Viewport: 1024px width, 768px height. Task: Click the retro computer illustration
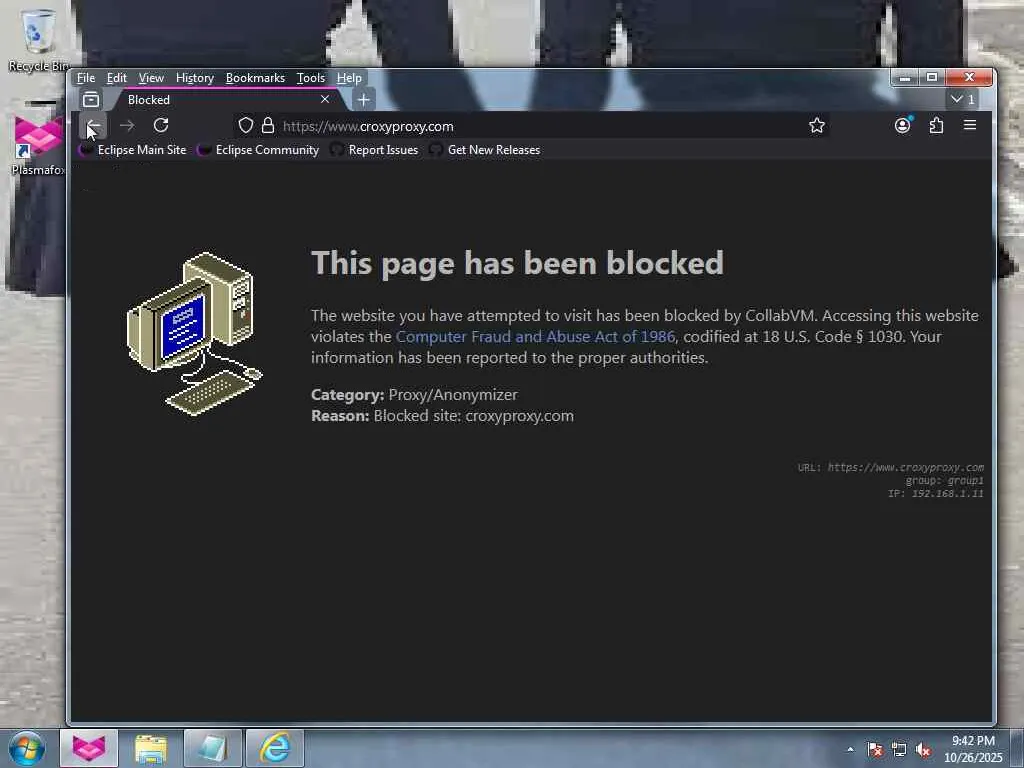pyautogui.click(x=194, y=333)
